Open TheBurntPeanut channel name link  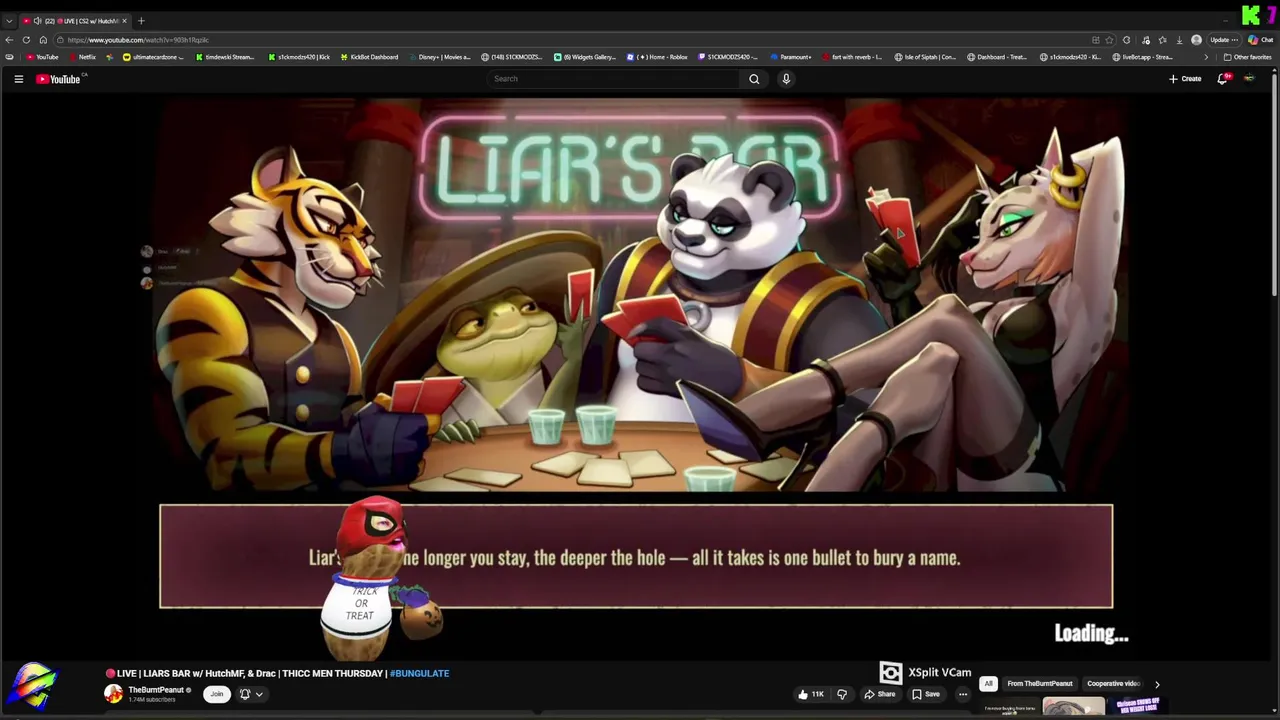click(x=156, y=690)
